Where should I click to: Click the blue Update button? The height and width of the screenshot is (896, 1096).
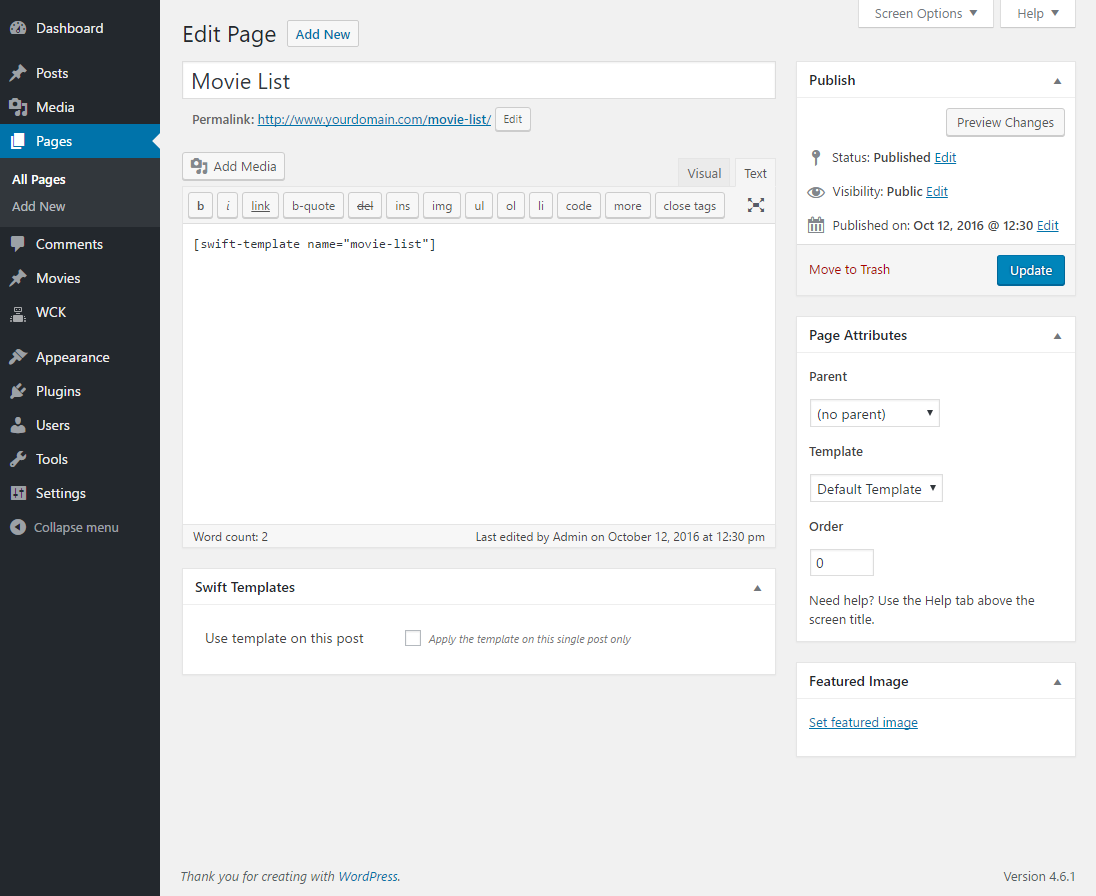tap(1030, 270)
